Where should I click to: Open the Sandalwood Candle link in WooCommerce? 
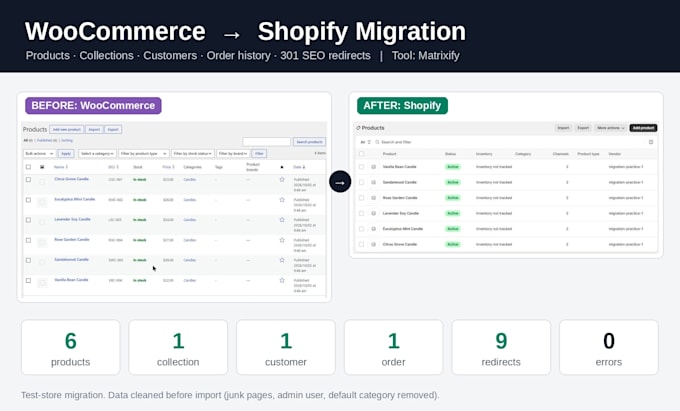tap(71, 260)
